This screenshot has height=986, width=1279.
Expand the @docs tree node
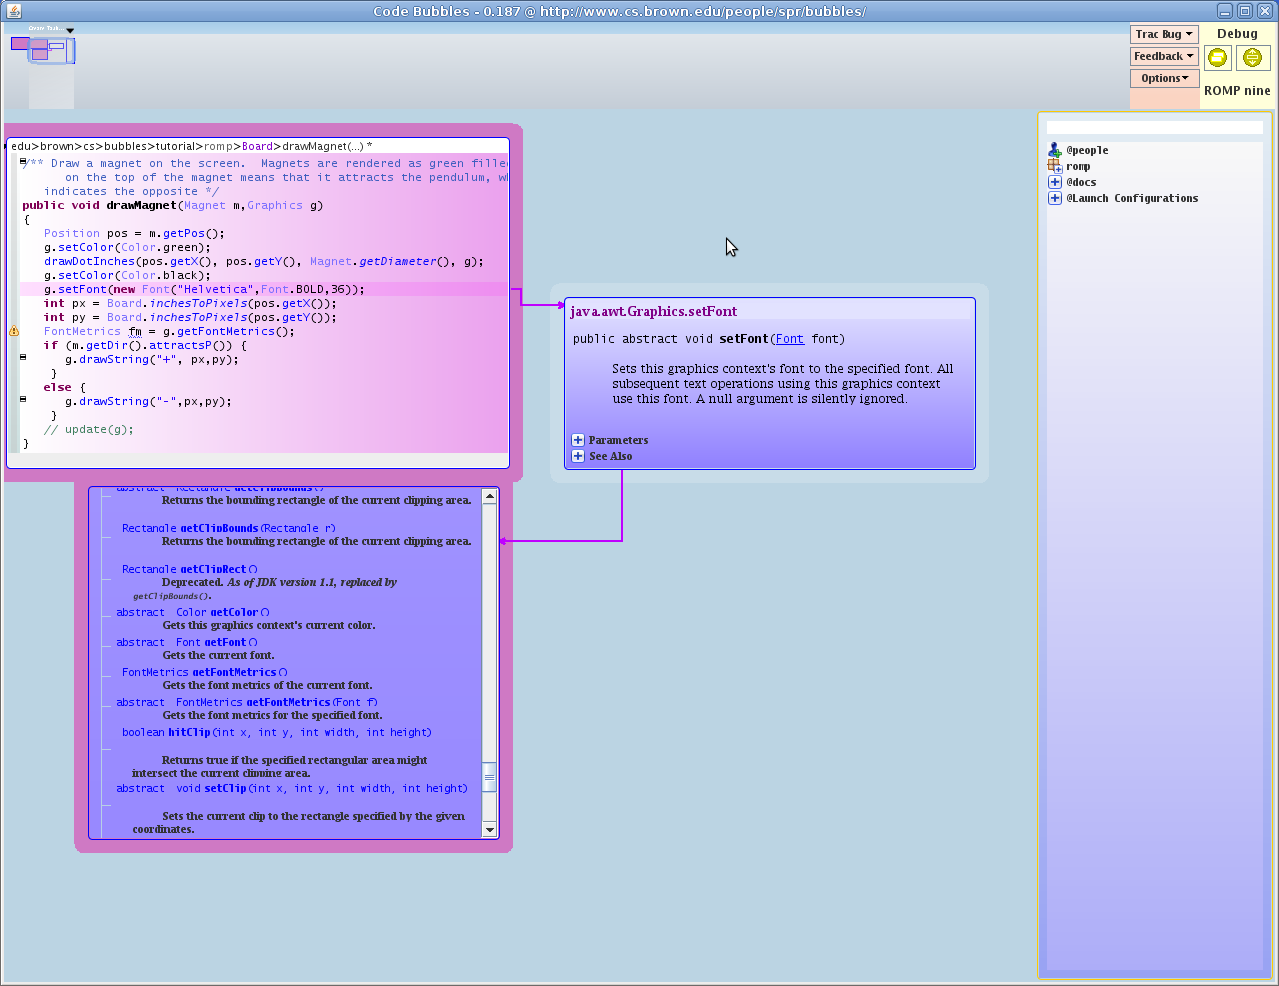coord(1054,182)
